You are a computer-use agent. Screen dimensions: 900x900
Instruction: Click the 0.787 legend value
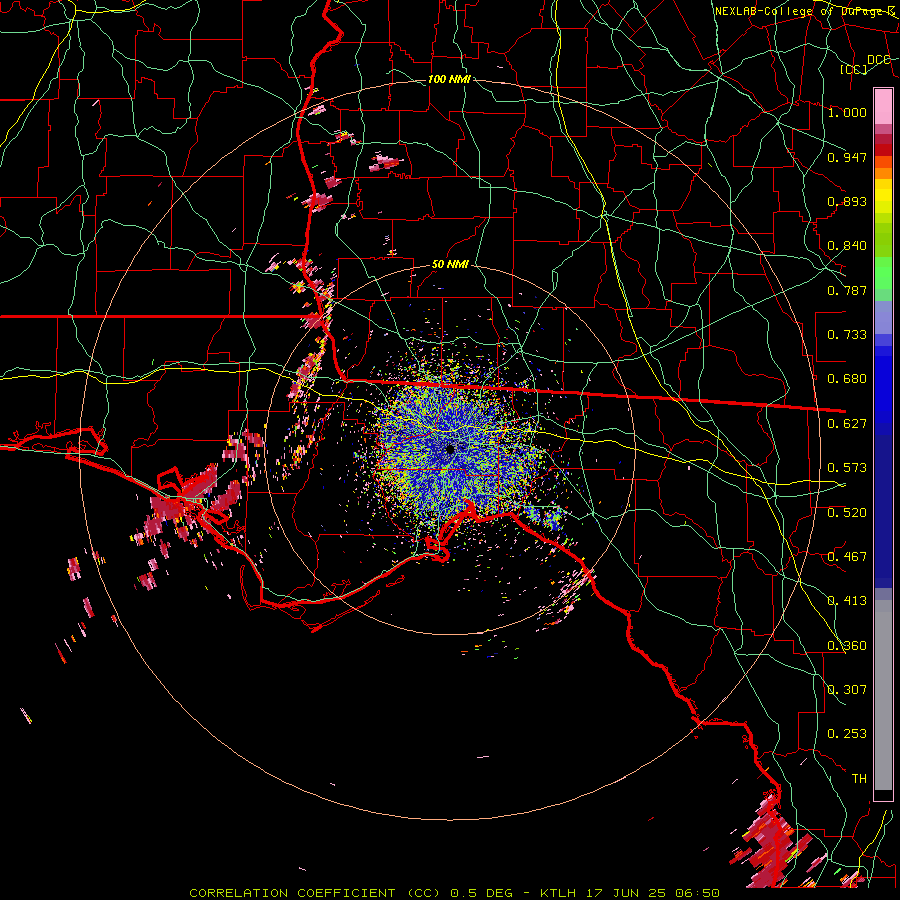847,290
